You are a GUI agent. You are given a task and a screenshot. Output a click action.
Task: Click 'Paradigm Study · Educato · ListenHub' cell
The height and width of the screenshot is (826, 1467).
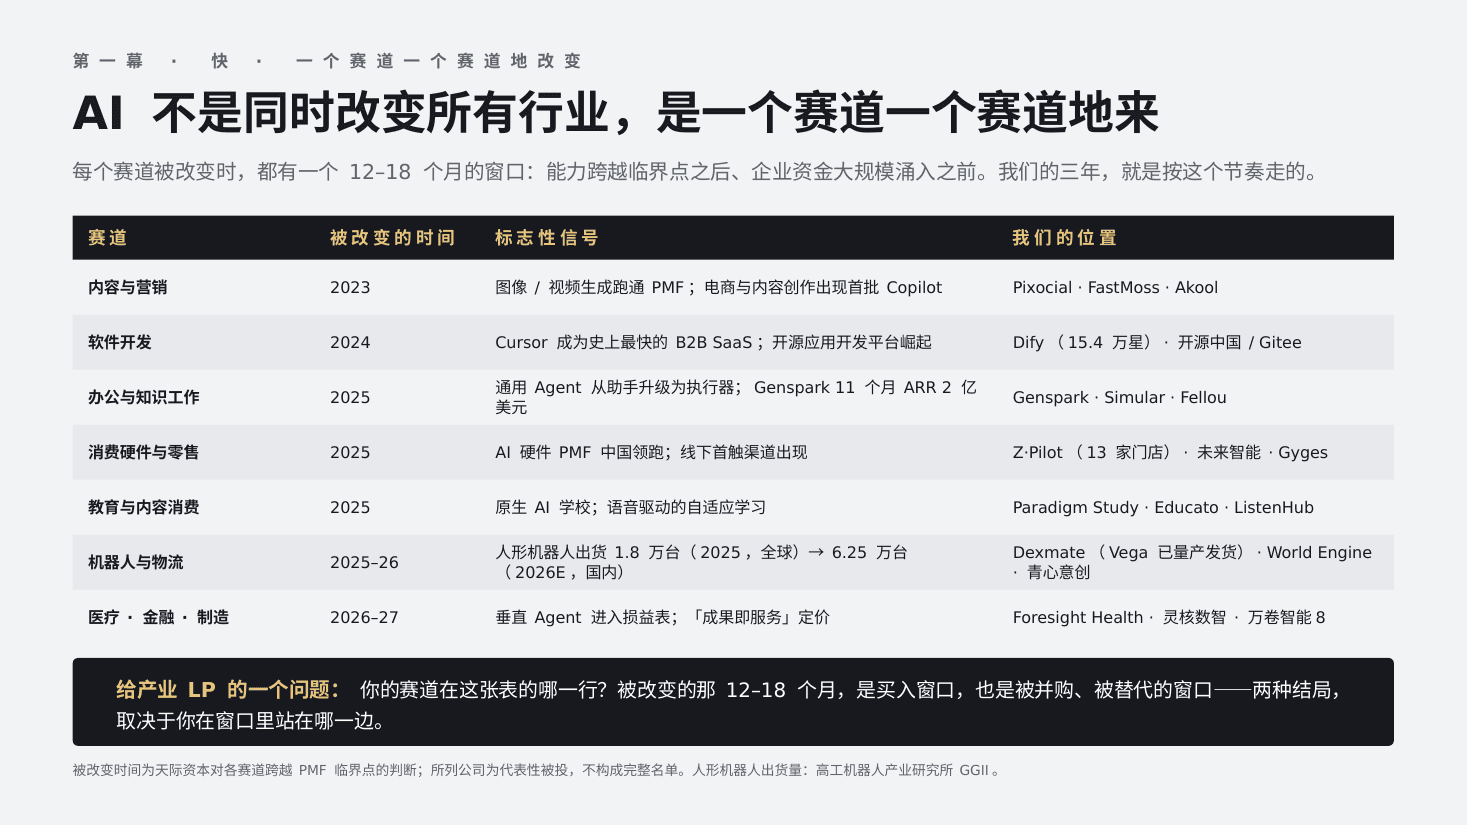[x=1163, y=507]
